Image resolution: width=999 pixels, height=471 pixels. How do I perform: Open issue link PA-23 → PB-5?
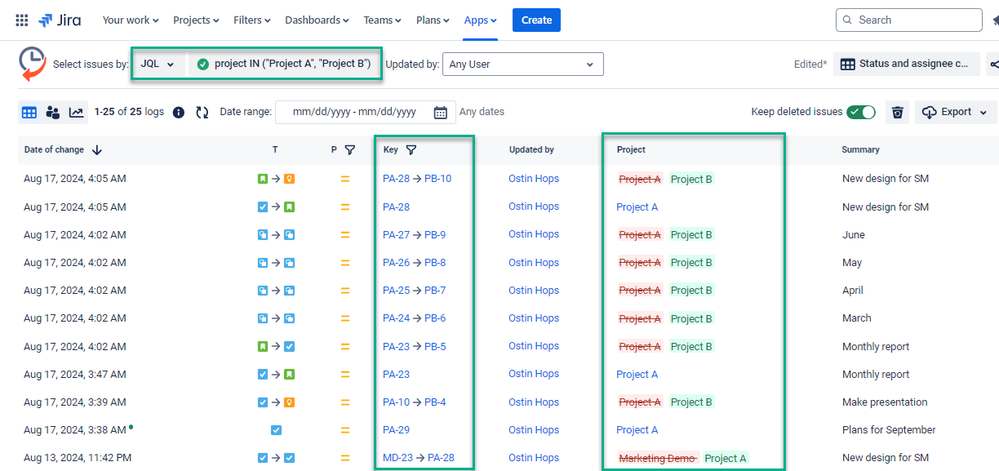(x=414, y=346)
